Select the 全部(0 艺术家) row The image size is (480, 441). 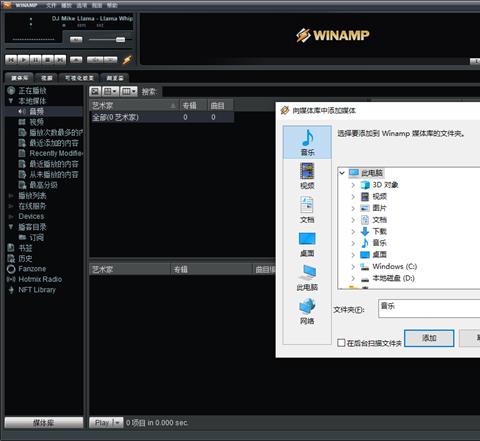(x=162, y=117)
